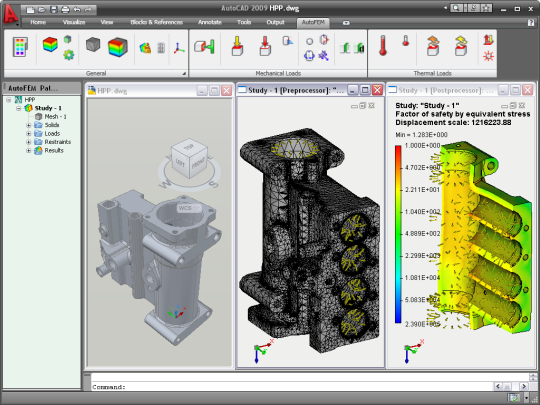Click the colored results with lock icon

[145, 48]
